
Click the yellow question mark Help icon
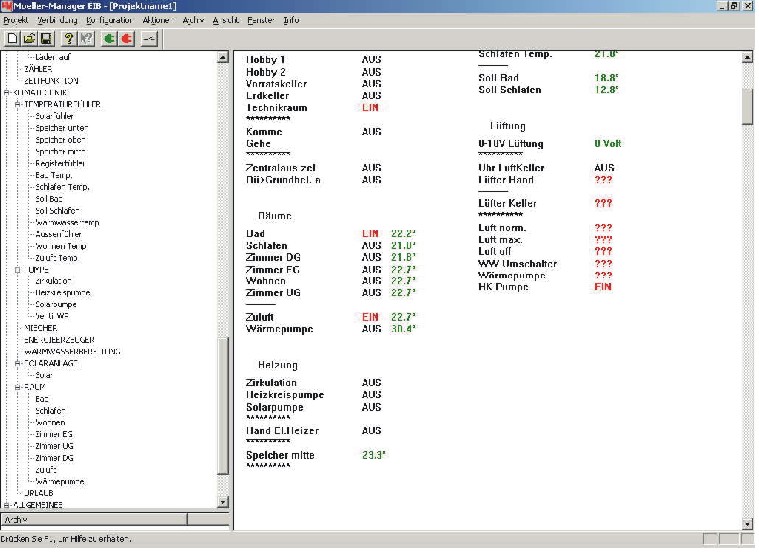(68, 38)
